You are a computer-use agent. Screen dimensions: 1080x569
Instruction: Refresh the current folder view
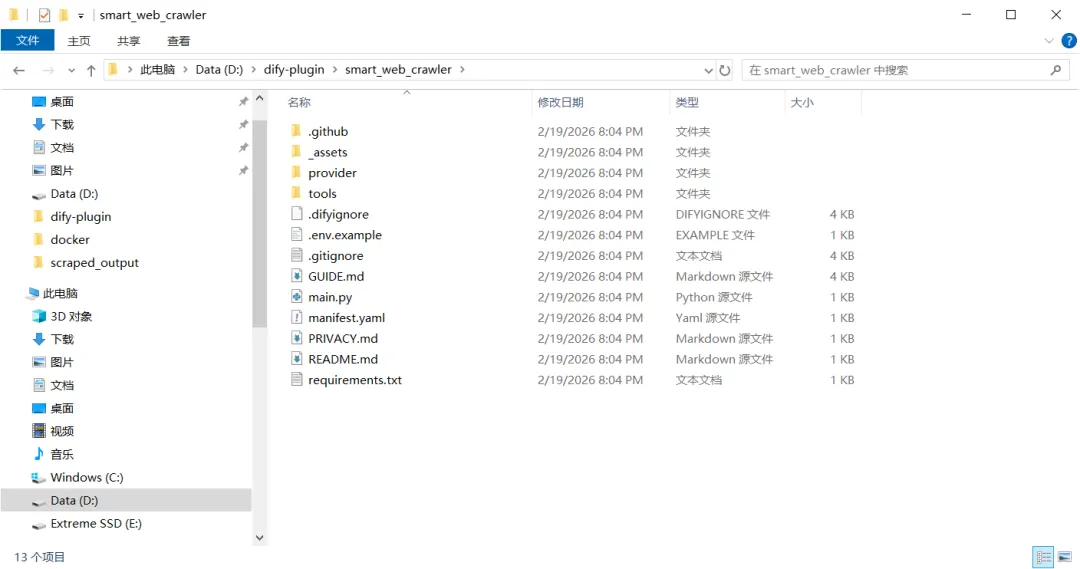click(725, 70)
